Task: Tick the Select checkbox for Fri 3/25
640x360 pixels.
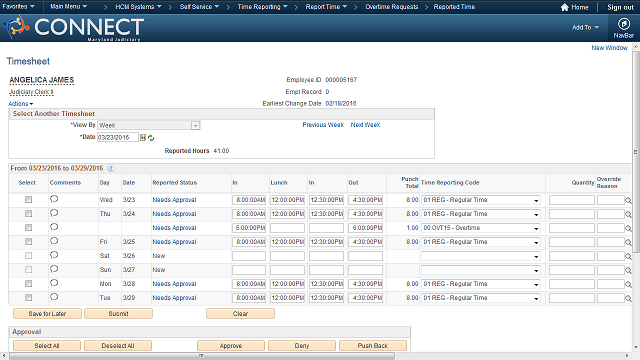Action: coord(28,242)
